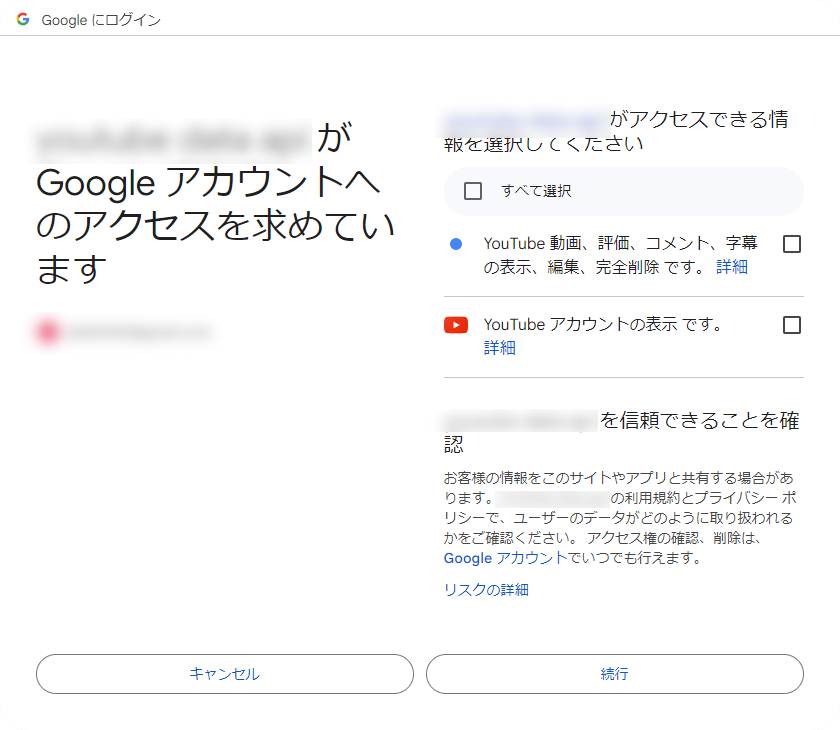Click the Google logo in header

pos(22,19)
